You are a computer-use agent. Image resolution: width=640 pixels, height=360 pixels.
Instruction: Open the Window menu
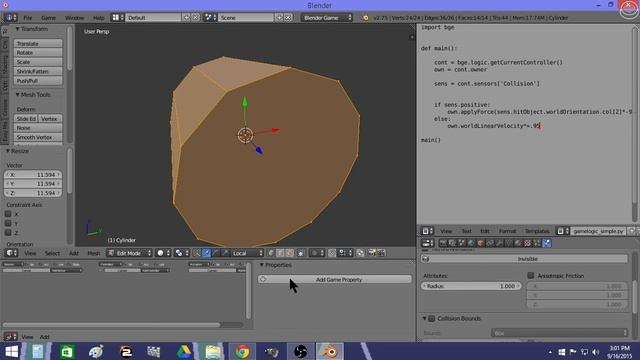point(74,18)
